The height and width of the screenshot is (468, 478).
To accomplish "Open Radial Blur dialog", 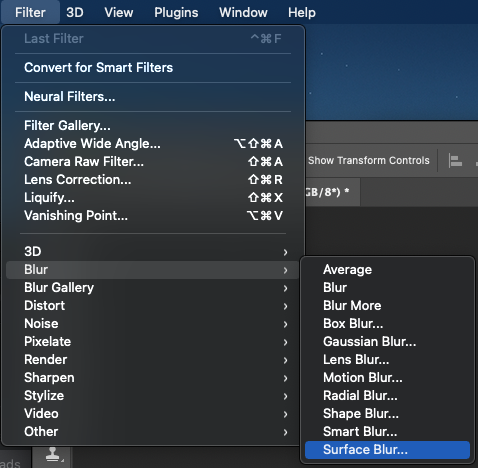I will 387,396.
